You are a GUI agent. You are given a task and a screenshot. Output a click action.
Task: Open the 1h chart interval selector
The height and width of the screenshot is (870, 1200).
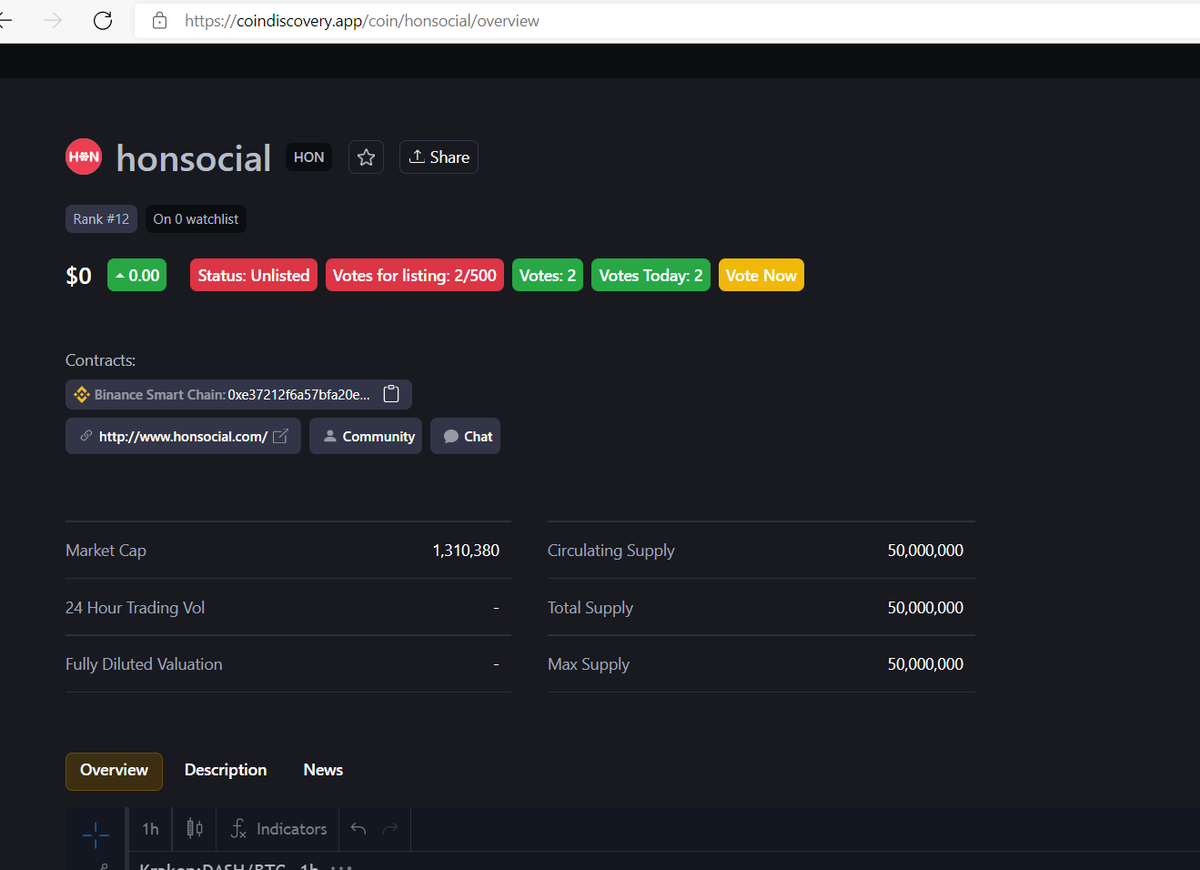(150, 829)
